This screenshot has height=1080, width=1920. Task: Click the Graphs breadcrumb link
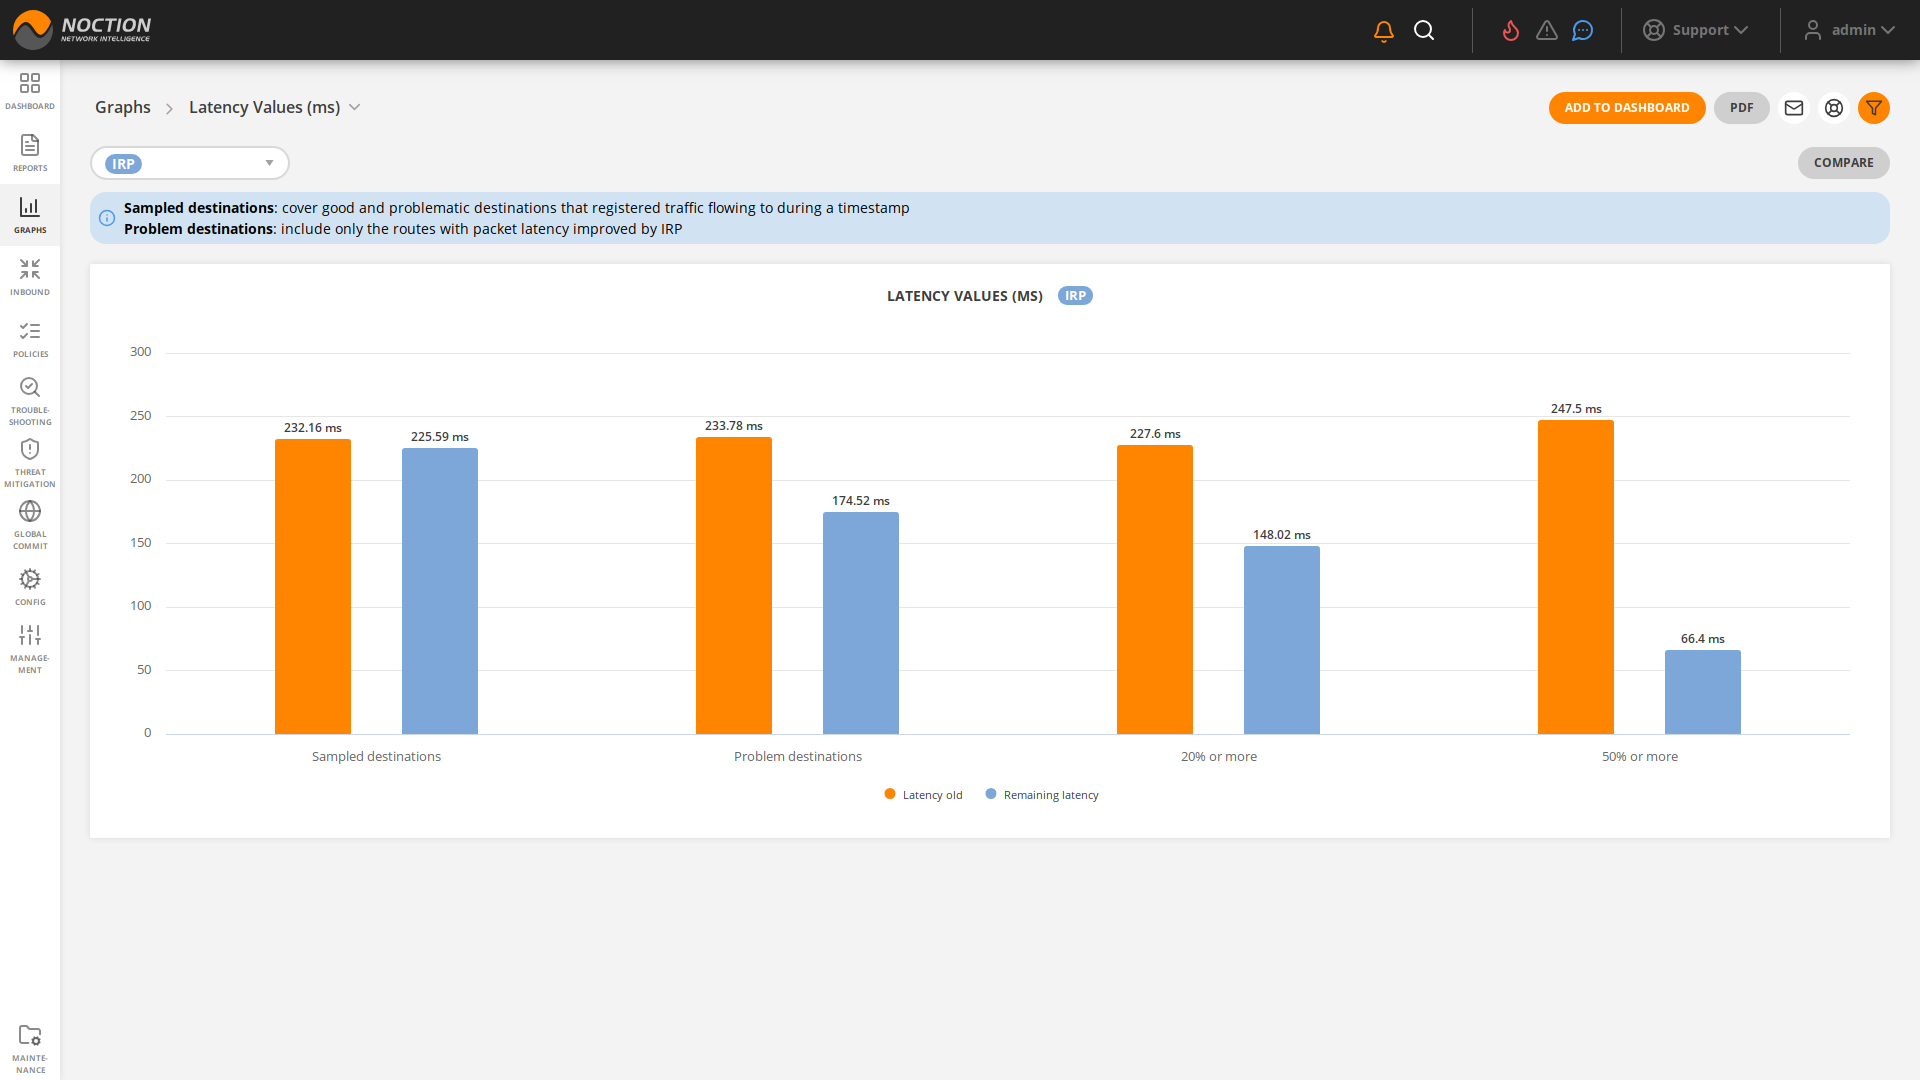coord(122,107)
